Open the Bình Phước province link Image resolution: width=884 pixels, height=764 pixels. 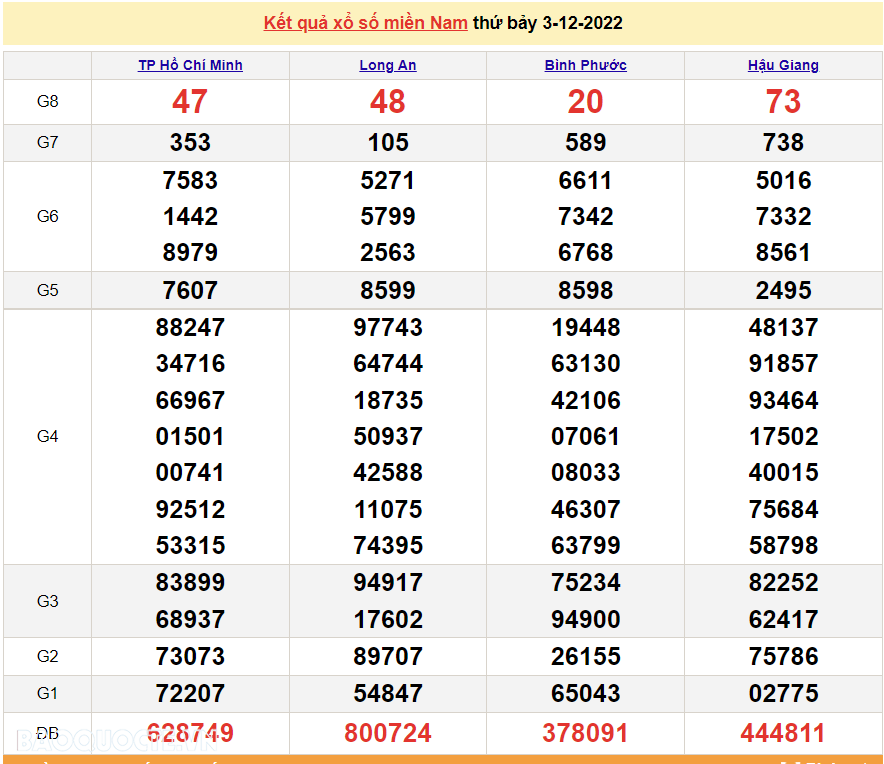[x=585, y=65]
